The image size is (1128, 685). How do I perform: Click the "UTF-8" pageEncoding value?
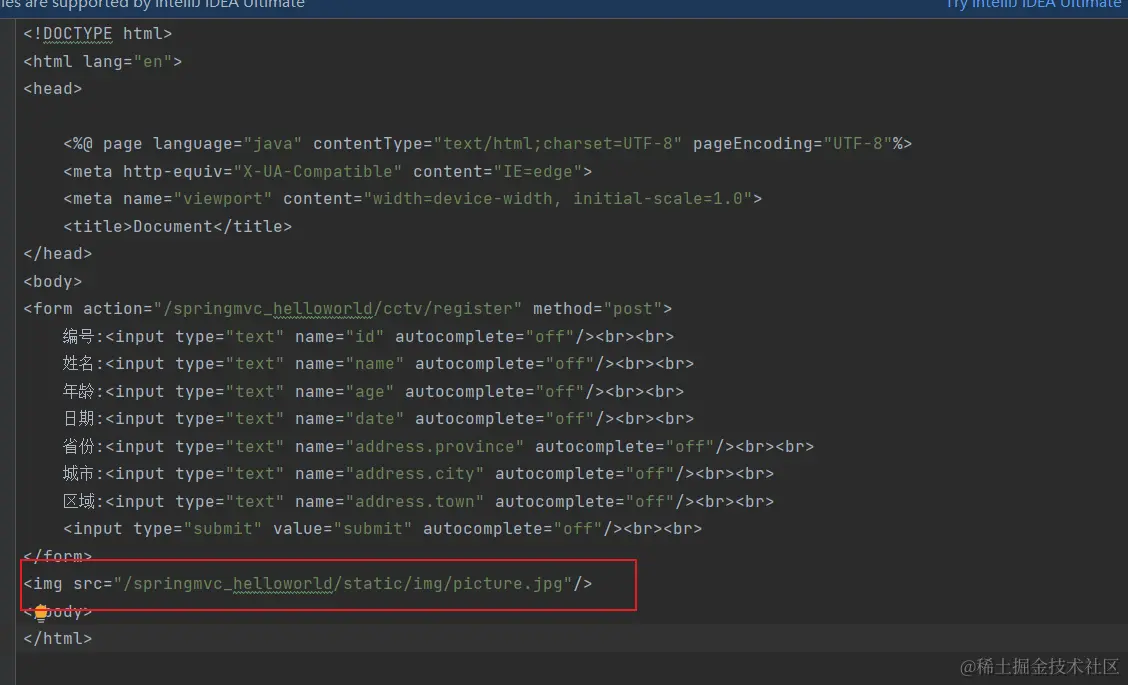(858, 144)
